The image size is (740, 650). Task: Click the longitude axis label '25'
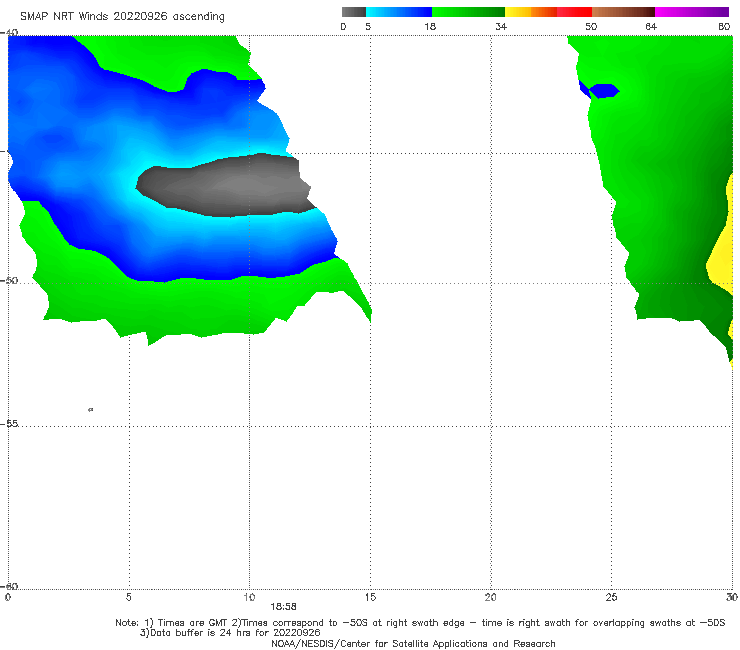pos(611,597)
